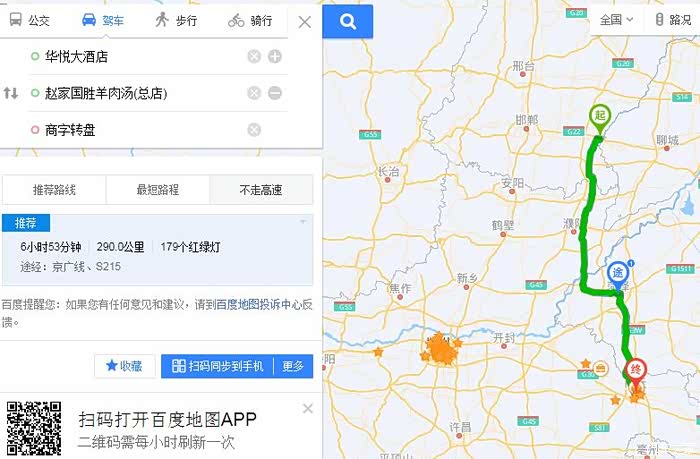Screen dimensions: 700x459
Task: Select the 最短路程 shortest route option
Action: click(x=158, y=189)
